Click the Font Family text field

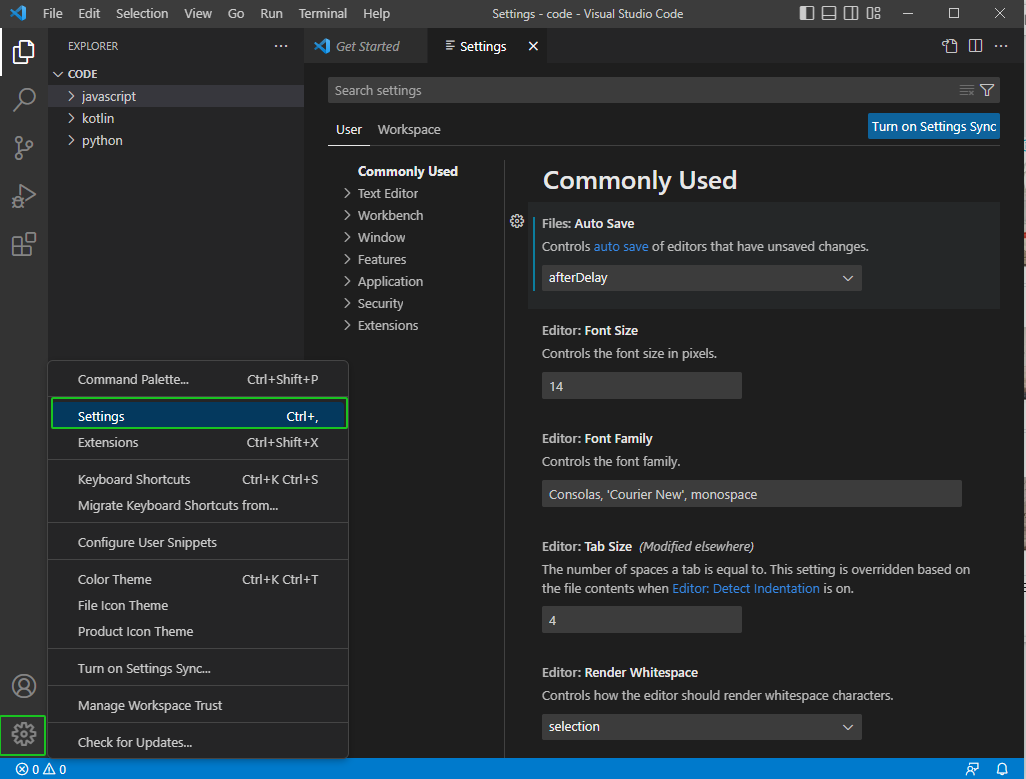[751, 494]
